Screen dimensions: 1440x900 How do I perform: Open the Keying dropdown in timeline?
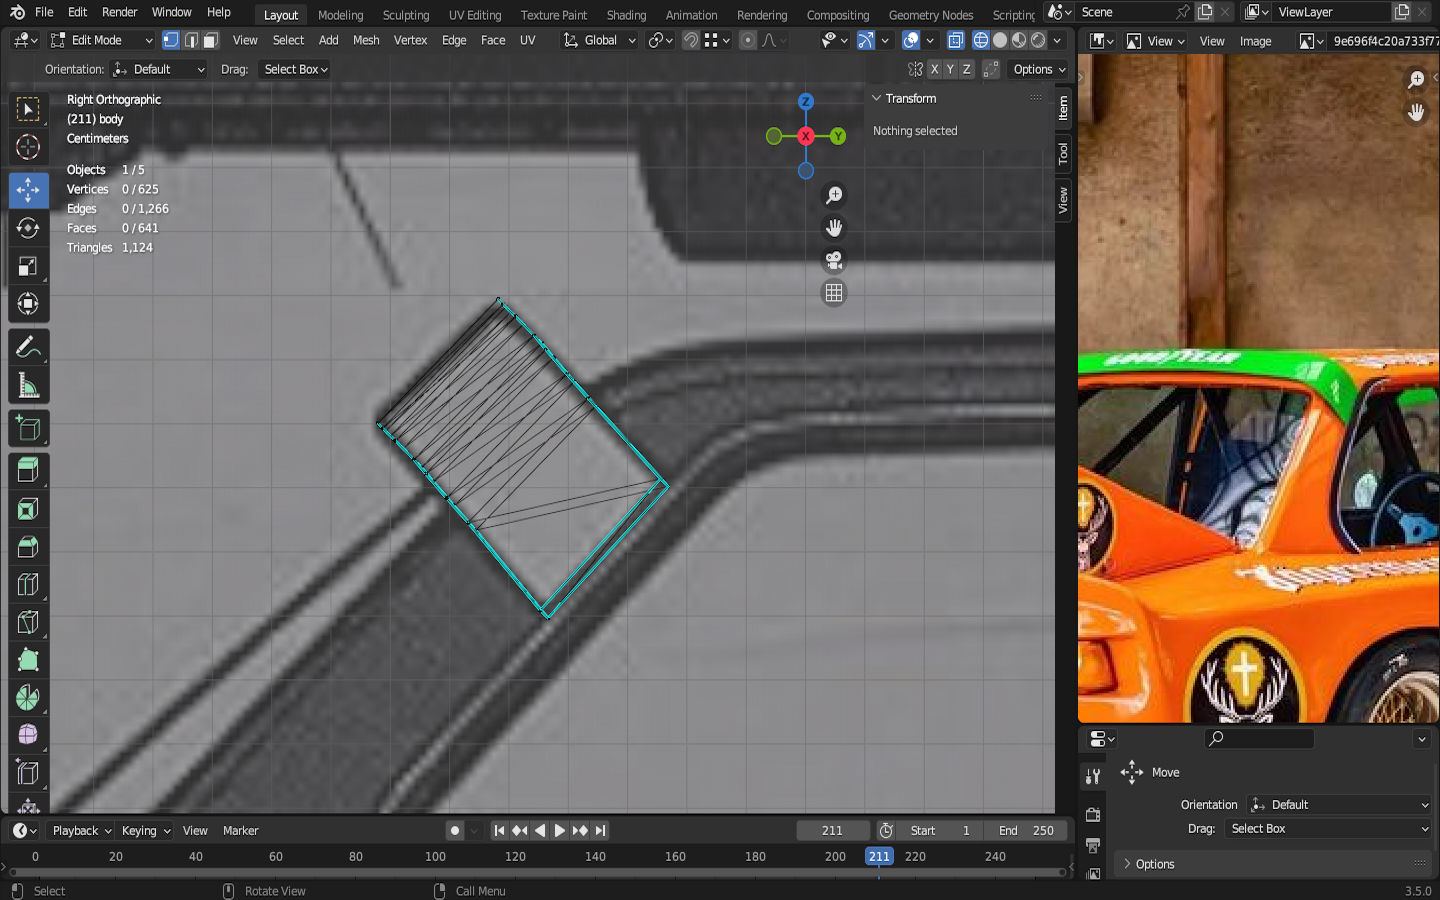(x=145, y=830)
